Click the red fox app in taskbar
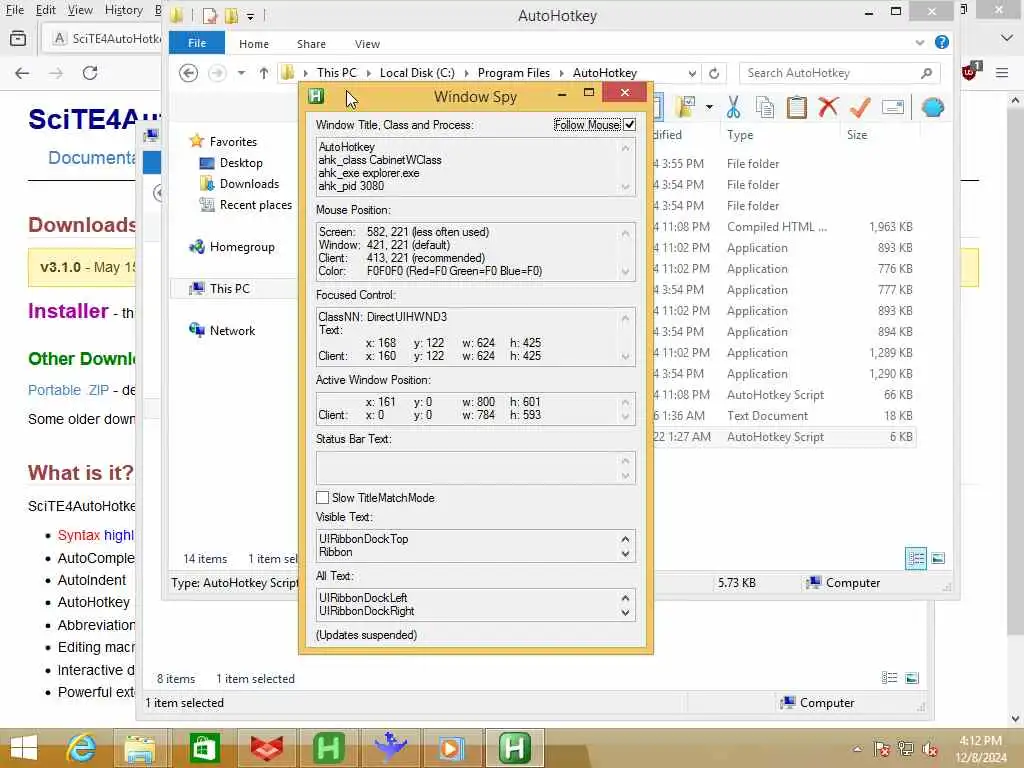Screen dimensions: 1024x768 pos(266,747)
